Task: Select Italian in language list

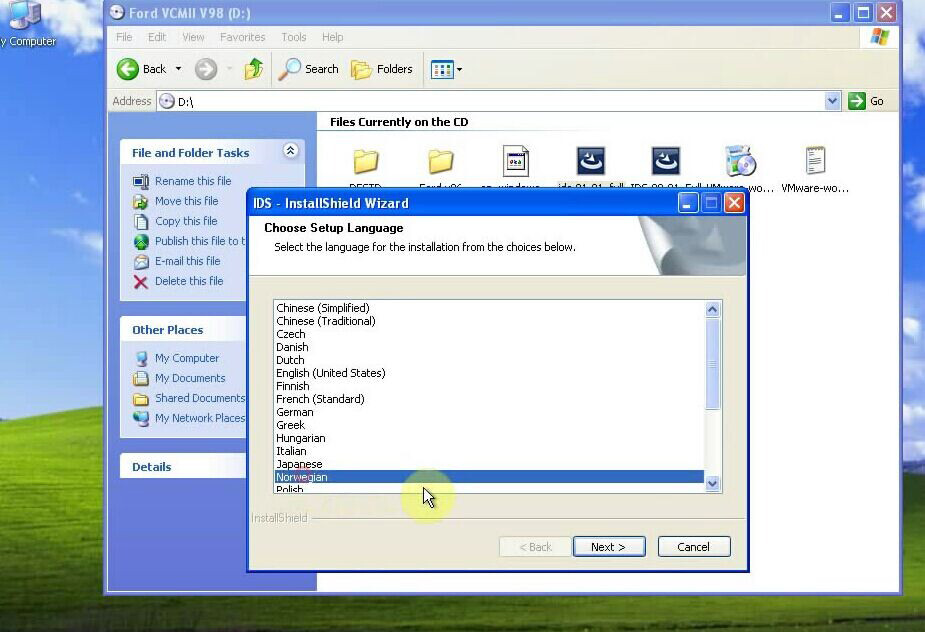Action: coord(490,451)
